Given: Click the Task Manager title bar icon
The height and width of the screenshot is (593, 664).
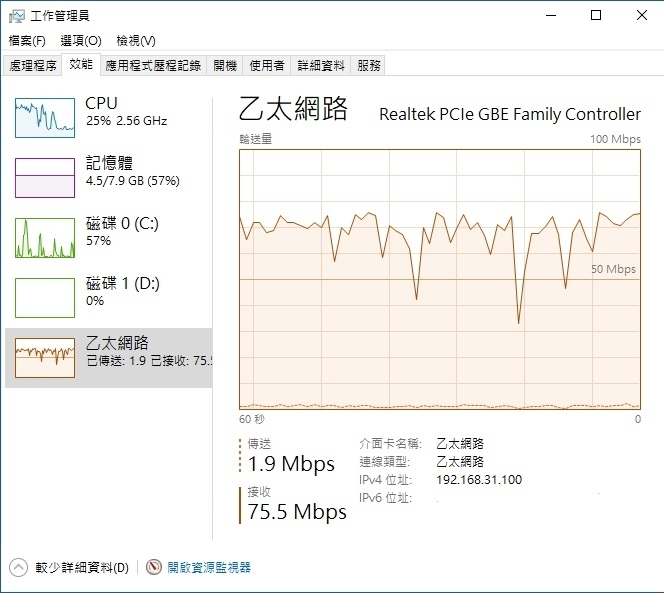Looking at the screenshot, I should click(17, 16).
